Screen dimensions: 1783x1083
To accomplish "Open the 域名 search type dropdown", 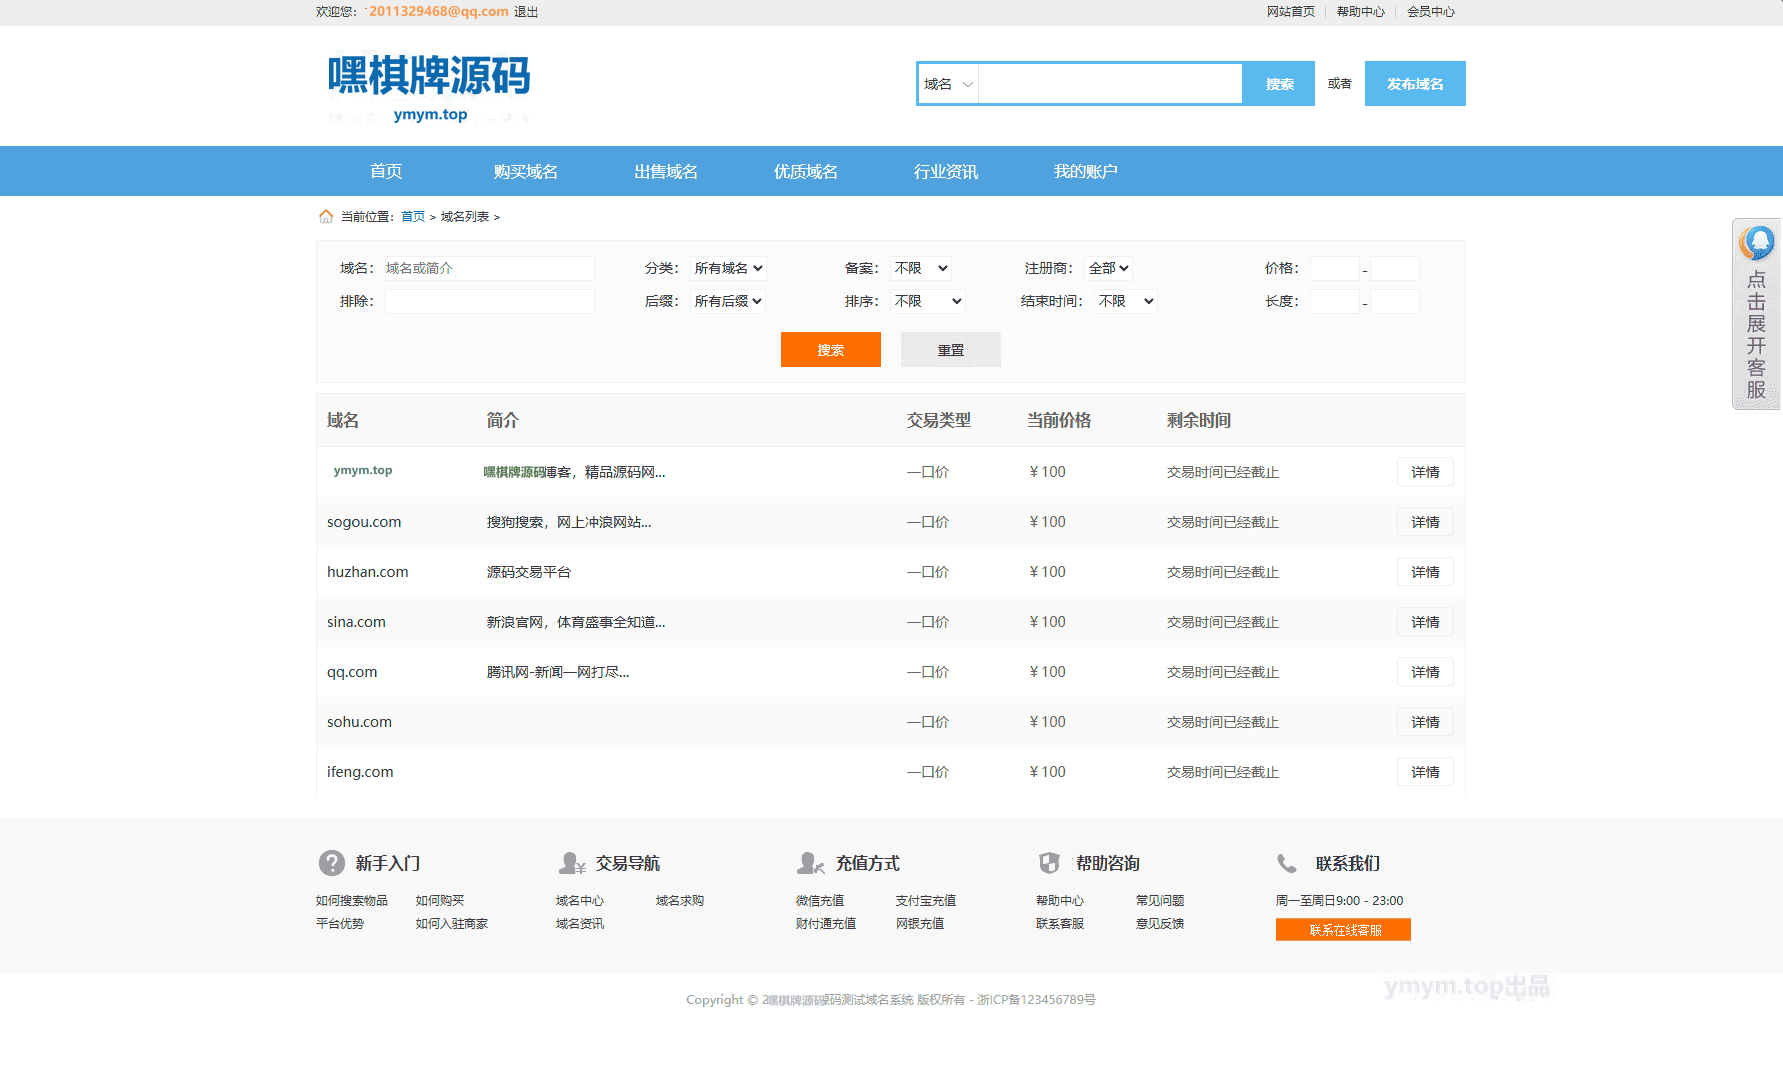I will pyautogui.click(x=948, y=84).
